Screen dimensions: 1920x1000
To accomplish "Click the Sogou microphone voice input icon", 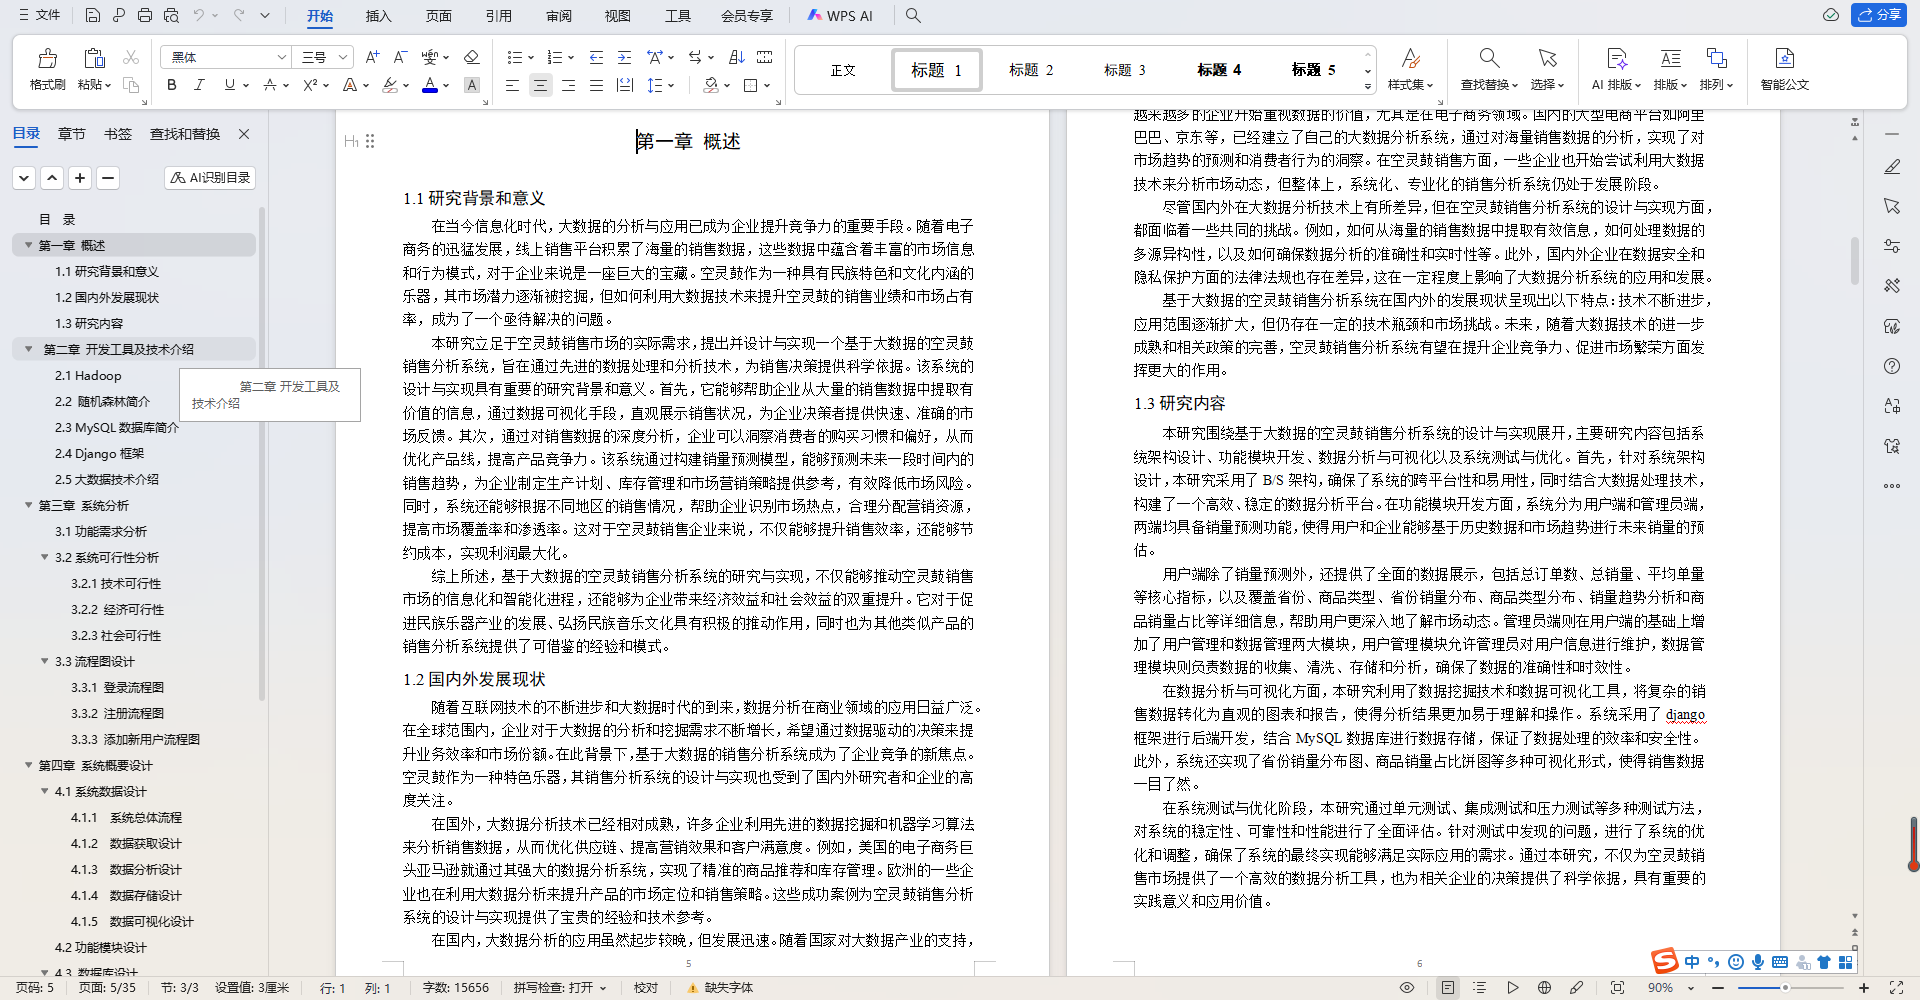I will (x=1758, y=962).
